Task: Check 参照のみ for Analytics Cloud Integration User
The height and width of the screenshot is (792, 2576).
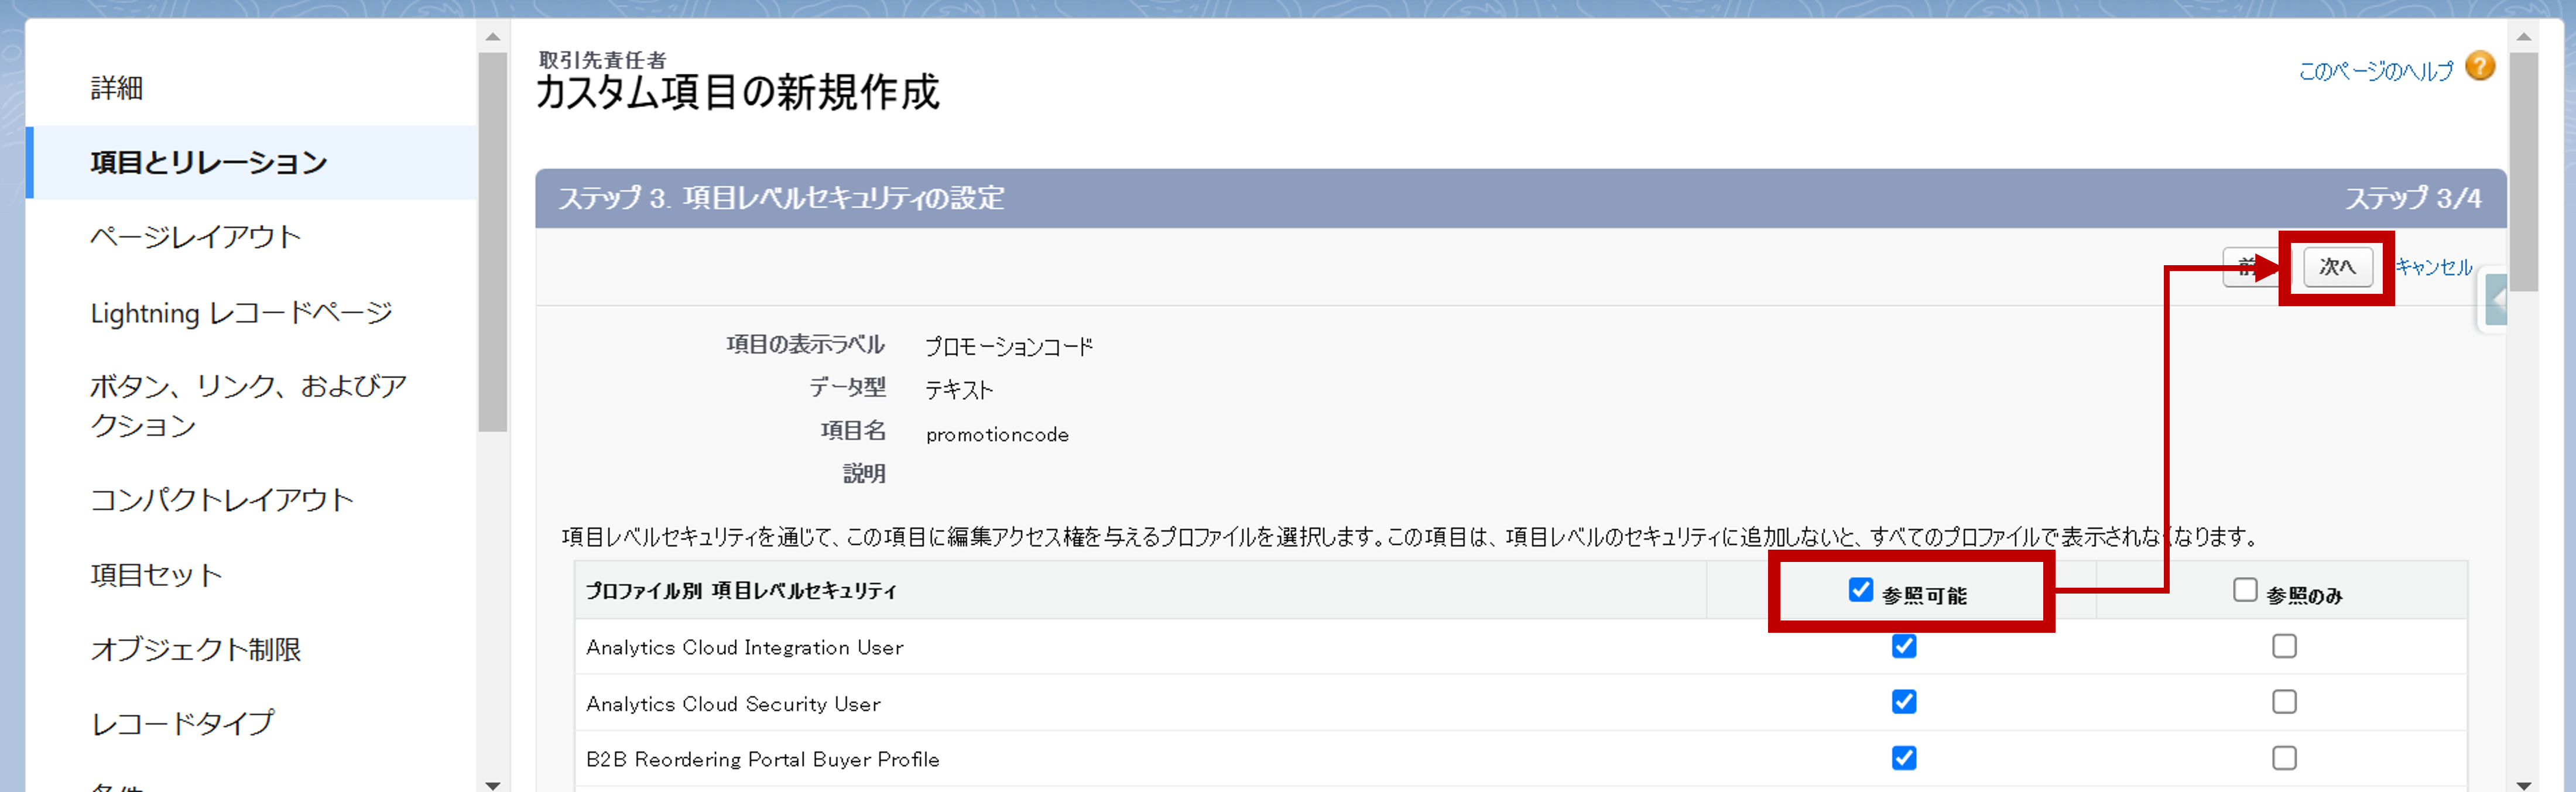Action: tap(2284, 646)
